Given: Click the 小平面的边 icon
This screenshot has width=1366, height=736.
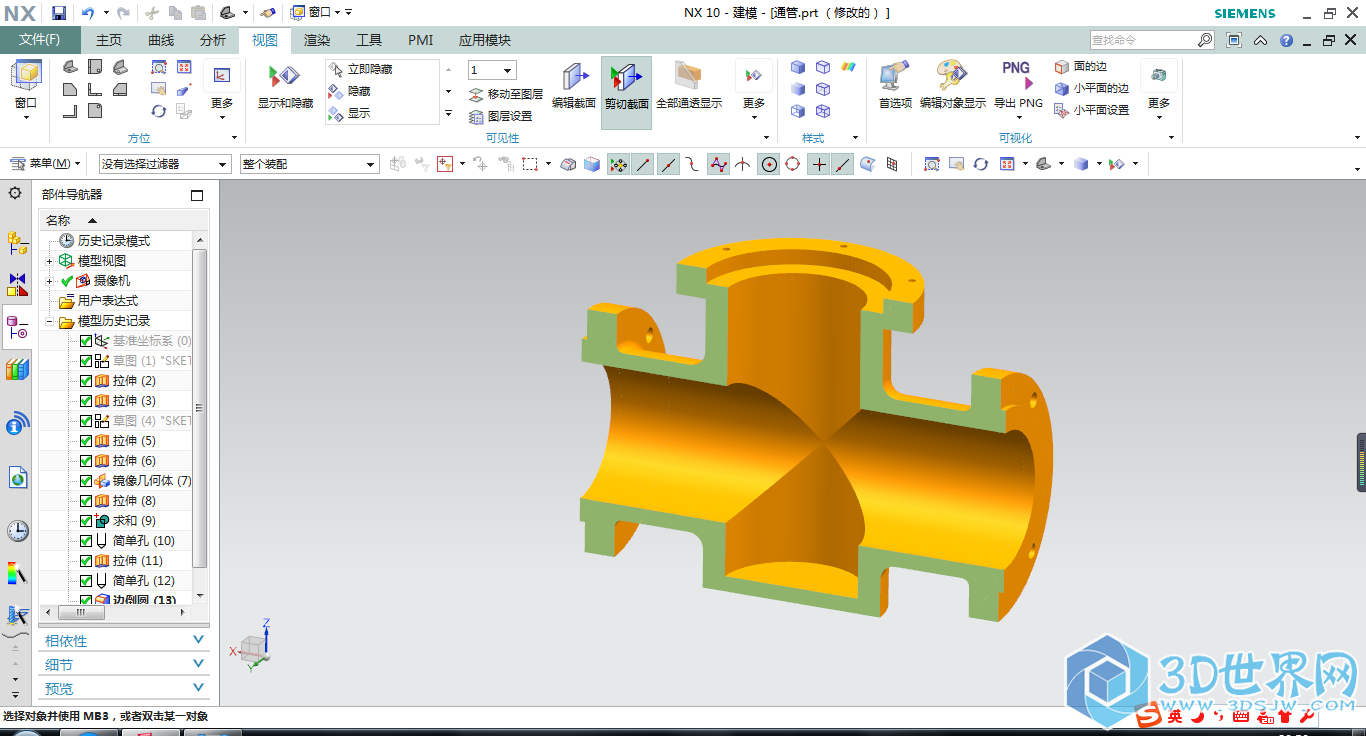Looking at the screenshot, I should click(x=1062, y=88).
